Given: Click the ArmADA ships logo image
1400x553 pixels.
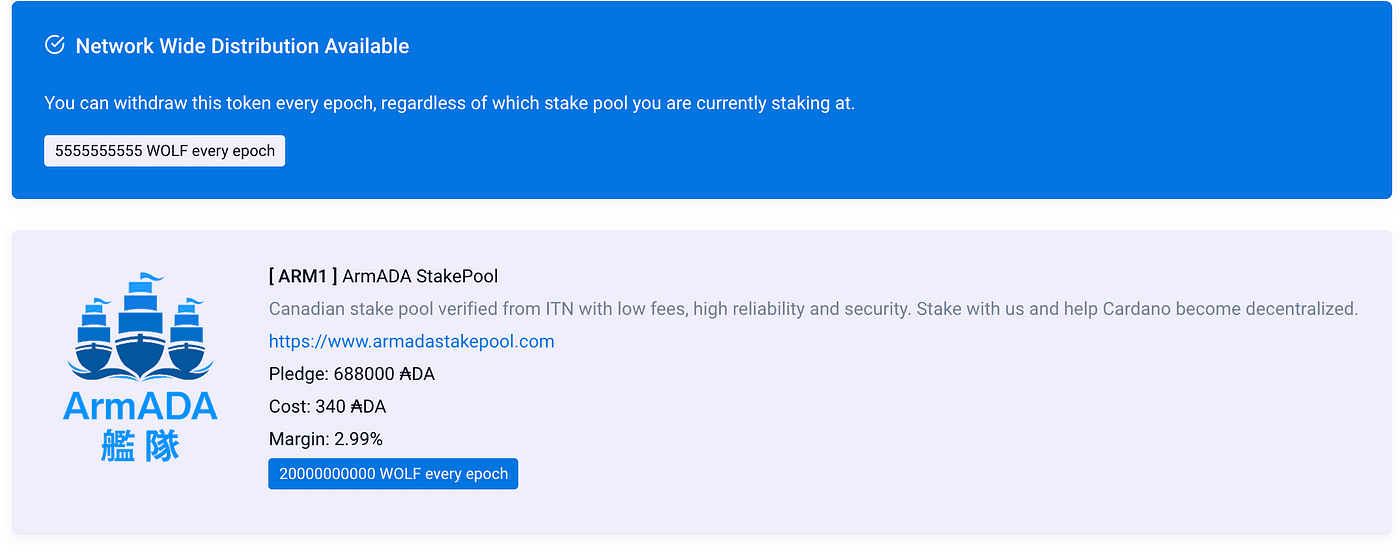Looking at the screenshot, I should tap(140, 366).
